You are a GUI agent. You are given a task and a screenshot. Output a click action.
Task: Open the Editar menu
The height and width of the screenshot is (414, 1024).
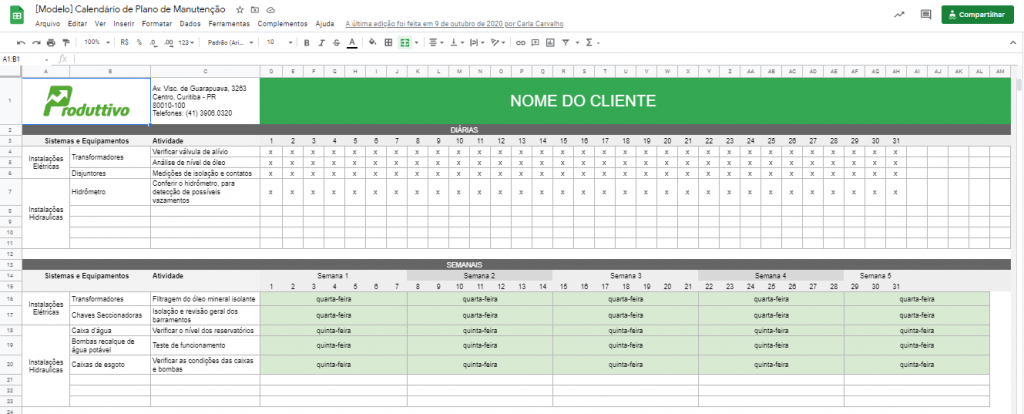77,24
